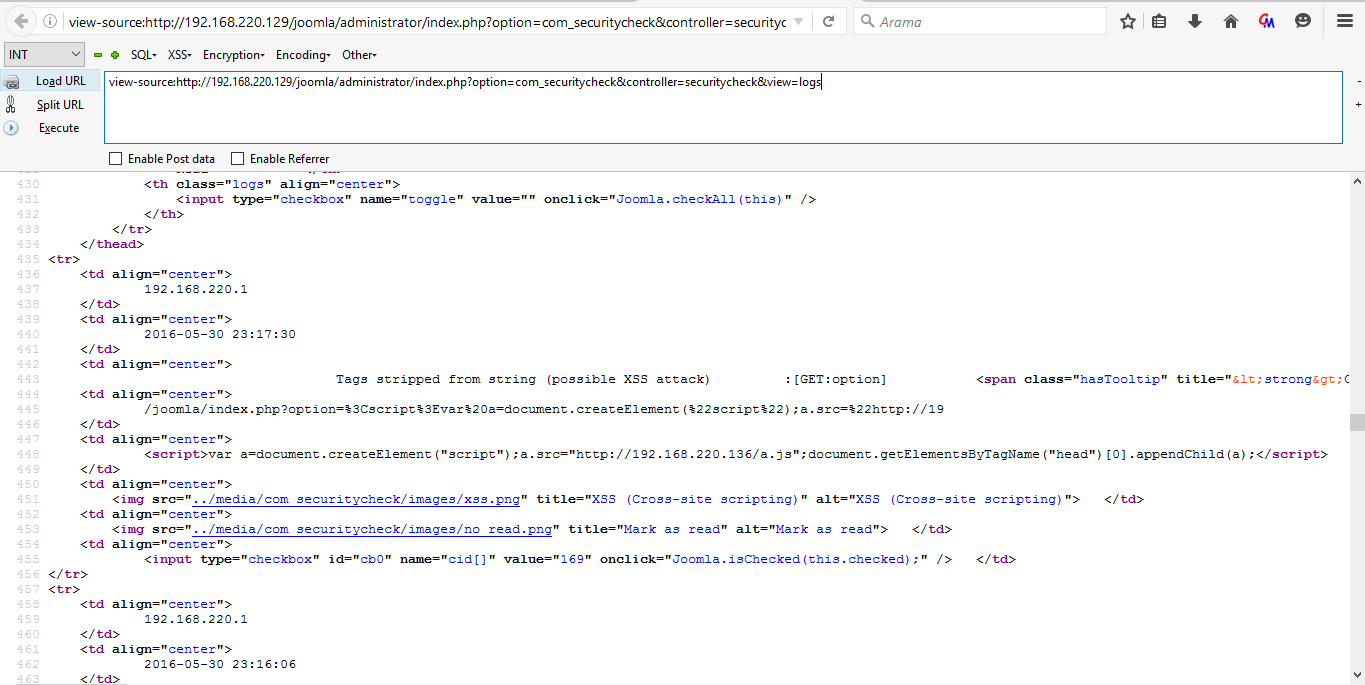Click the IP 192.168.220.1 on line 459
1365x685 pixels.
coord(196,619)
